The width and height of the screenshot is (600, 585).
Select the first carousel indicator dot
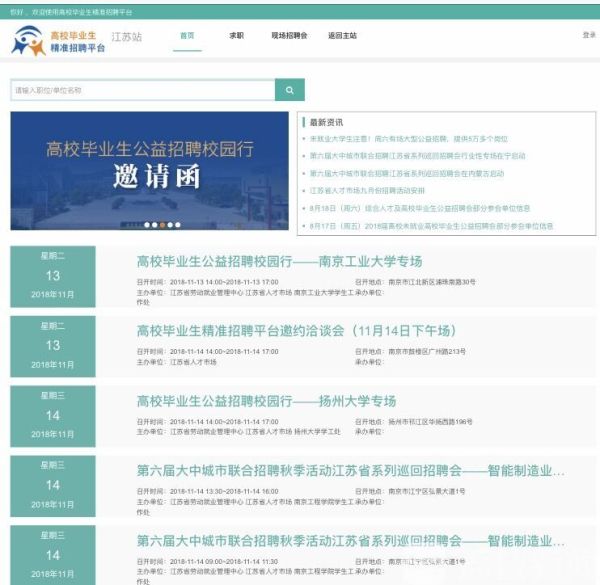(x=146, y=225)
